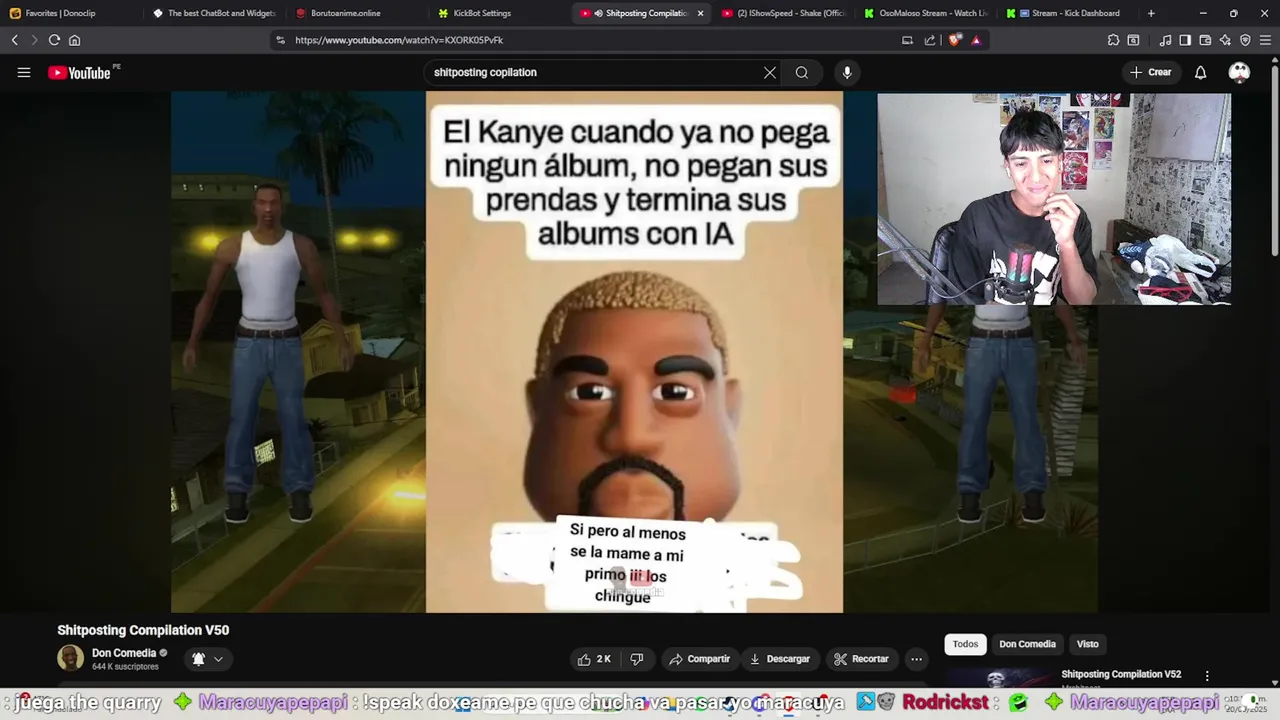1280x720 pixels.
Task: Open Brave Wallet icon
Action: (x=1205, y=40)
